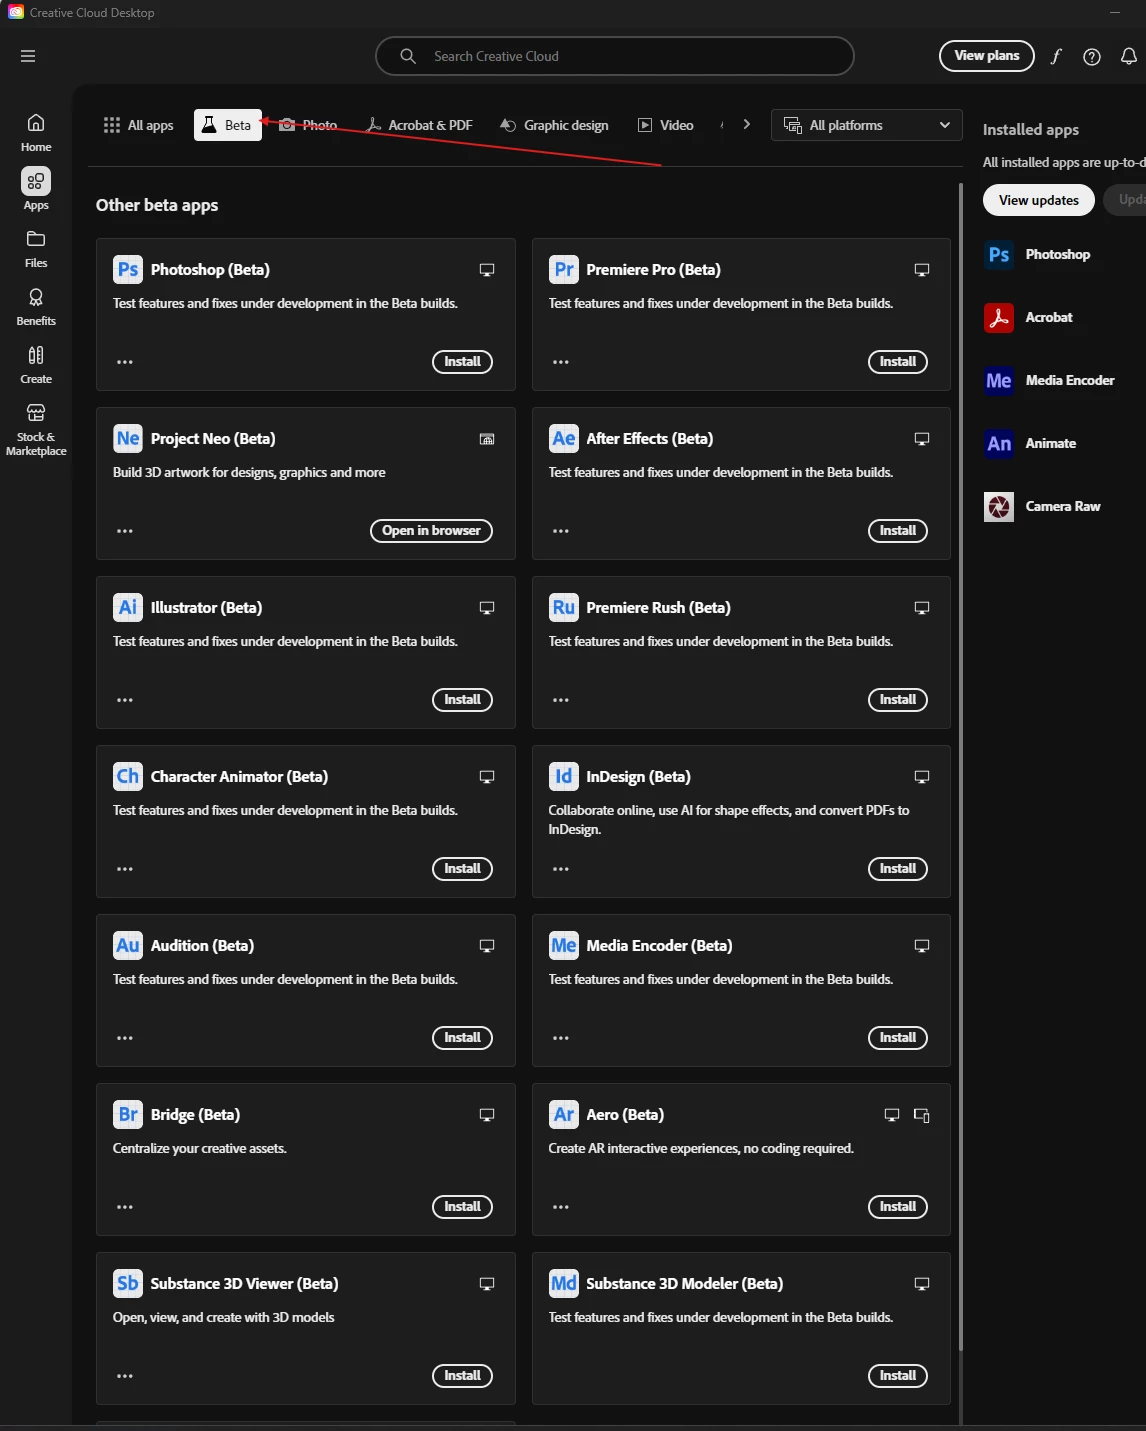The height and width of the screenshot is (1431, 1146).
Task: Click the Aero (Beta) app icon
Action: (564, 1115)
